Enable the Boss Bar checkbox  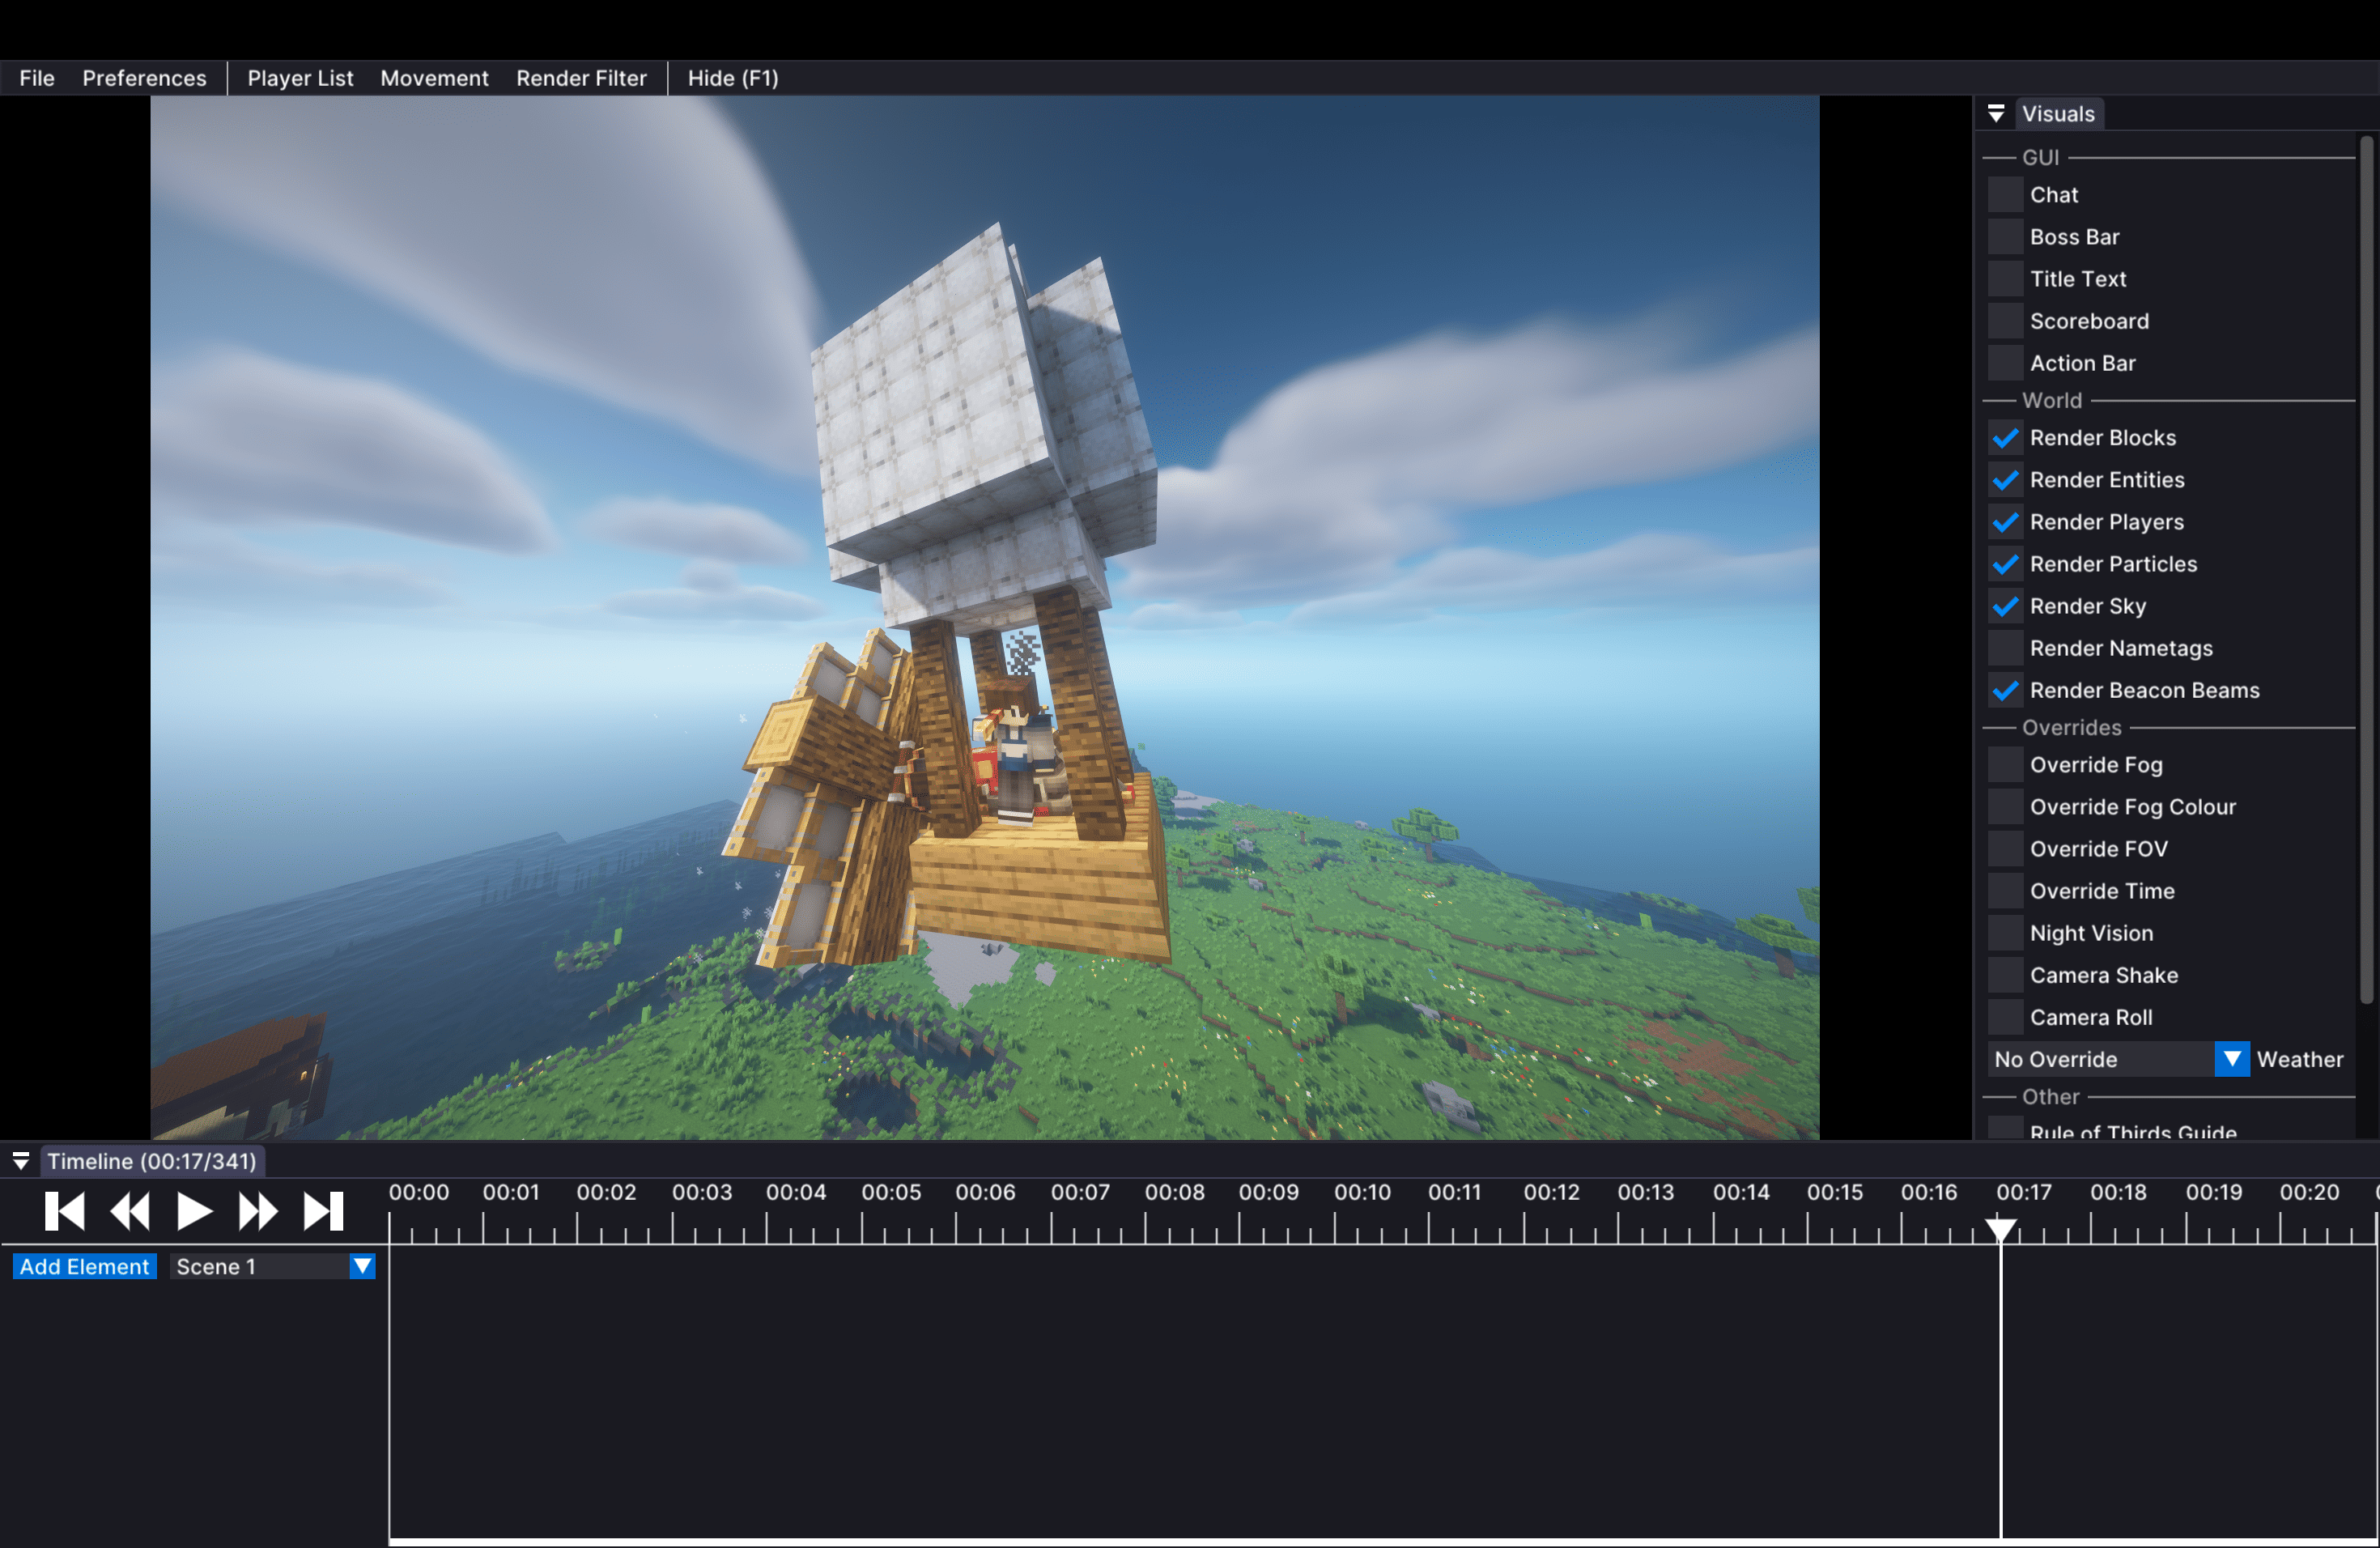click(x=2005, y=237)
